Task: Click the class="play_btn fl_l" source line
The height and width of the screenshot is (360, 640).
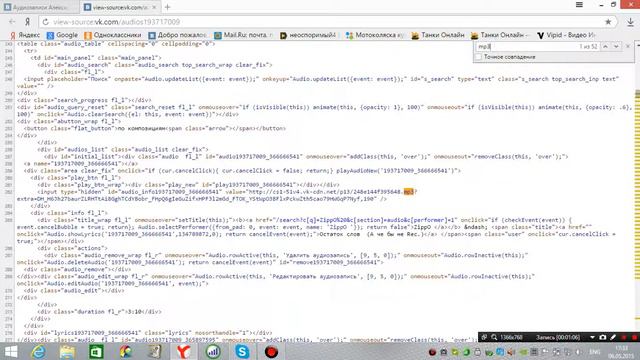Action: [76, 178]
